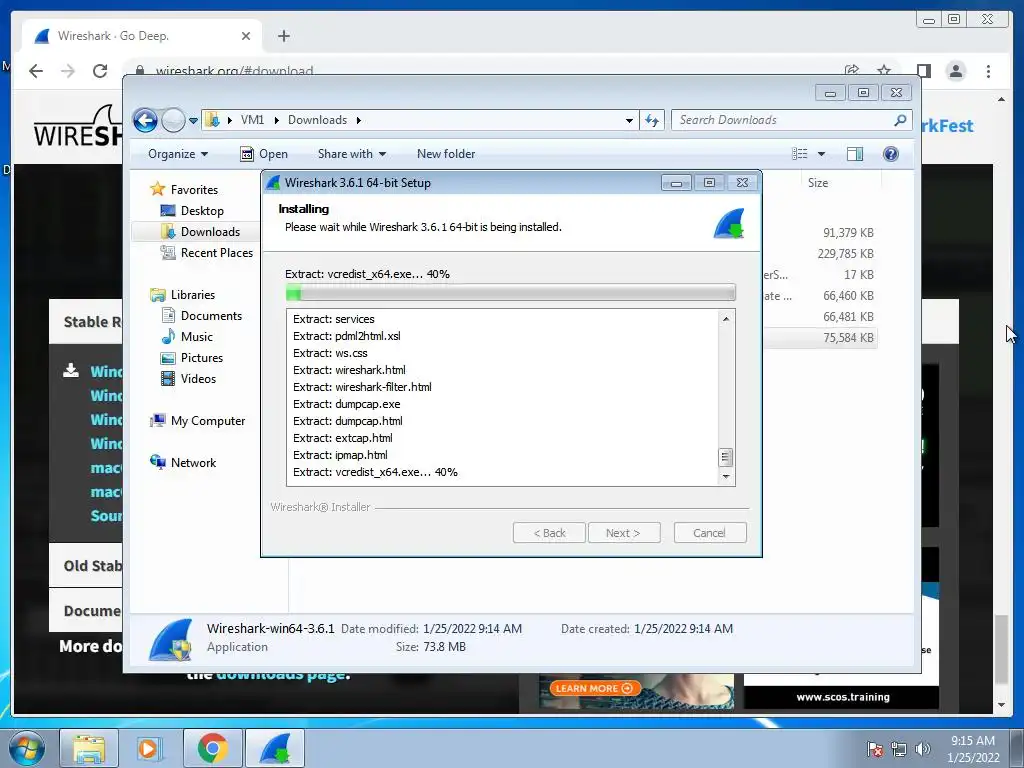
Task: Open the address bar history dropdown
Action: tap(629, 121)
